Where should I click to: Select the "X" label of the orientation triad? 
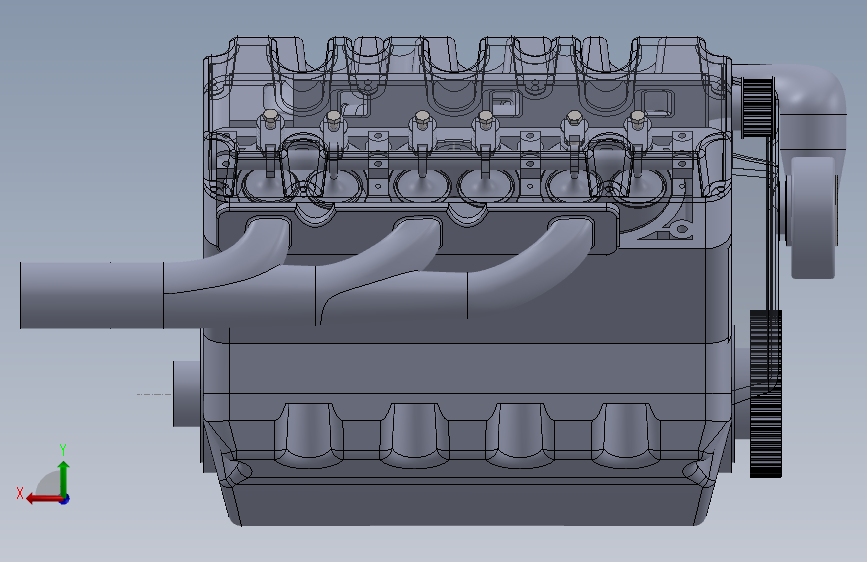[x=20, y=493]
